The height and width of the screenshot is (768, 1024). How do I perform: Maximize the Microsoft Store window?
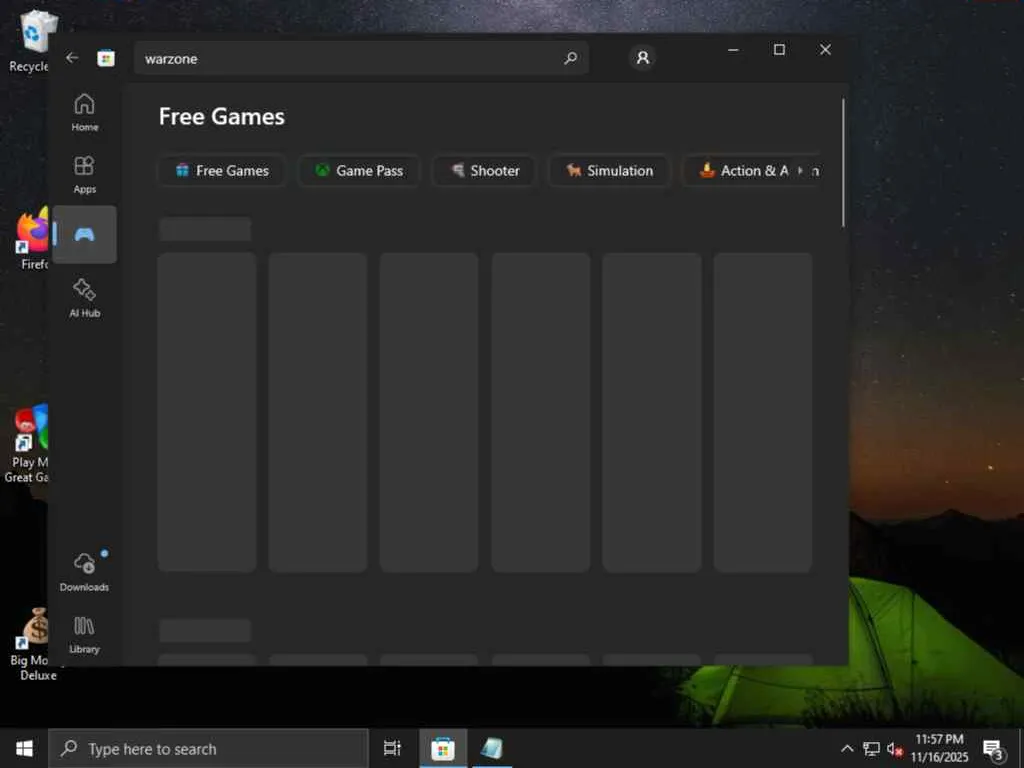(x=779, y=50)
